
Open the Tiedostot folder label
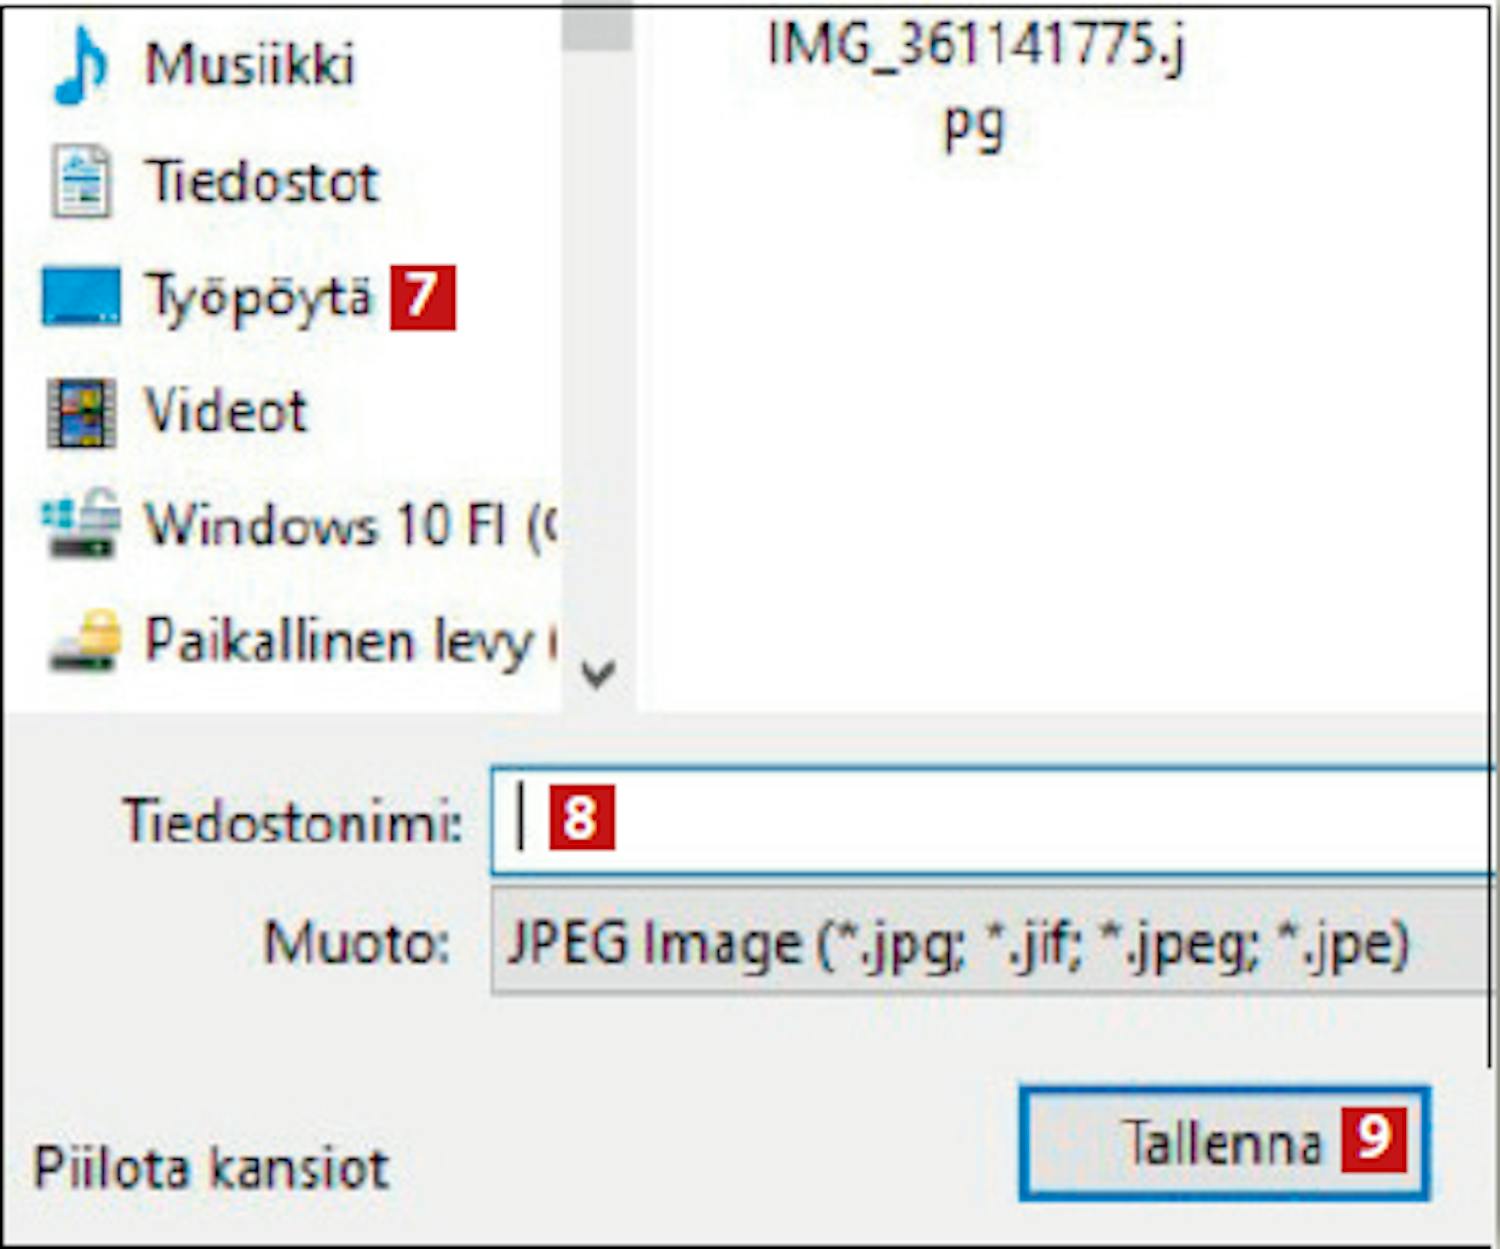click(x=262, y=182)
